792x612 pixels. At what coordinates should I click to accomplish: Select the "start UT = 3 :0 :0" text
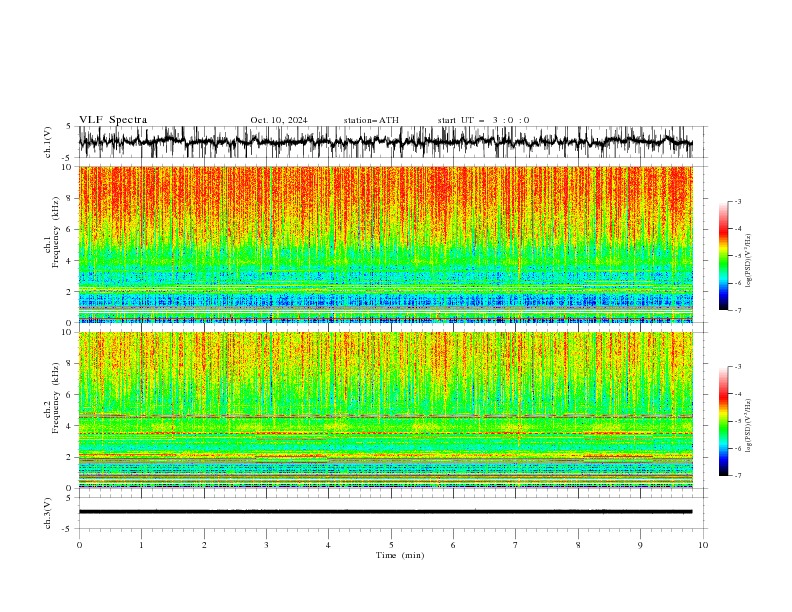click(x=483, y=120)
